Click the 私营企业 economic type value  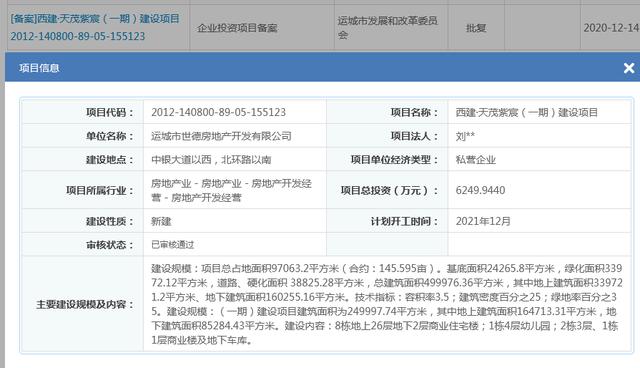click(x=476, y=160)
